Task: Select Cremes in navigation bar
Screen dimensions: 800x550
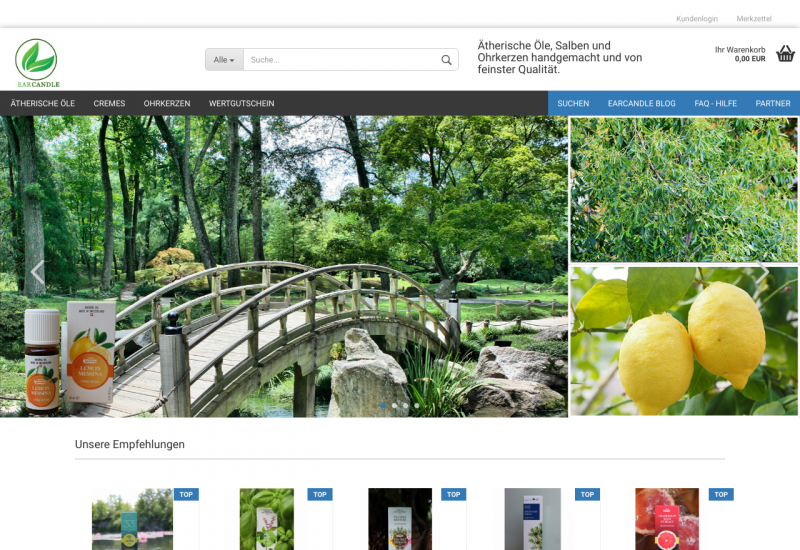Action: [x=109, y=103]
